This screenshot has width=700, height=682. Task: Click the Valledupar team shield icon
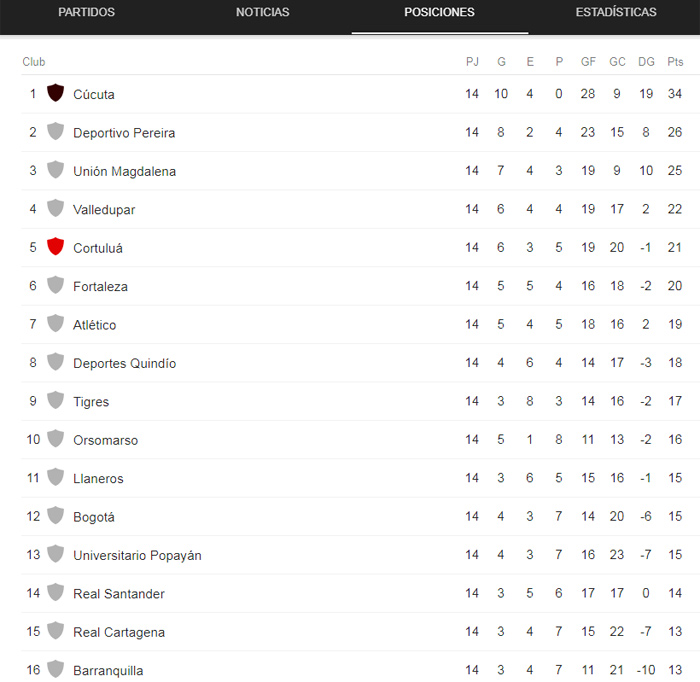(x=56, y=208)
